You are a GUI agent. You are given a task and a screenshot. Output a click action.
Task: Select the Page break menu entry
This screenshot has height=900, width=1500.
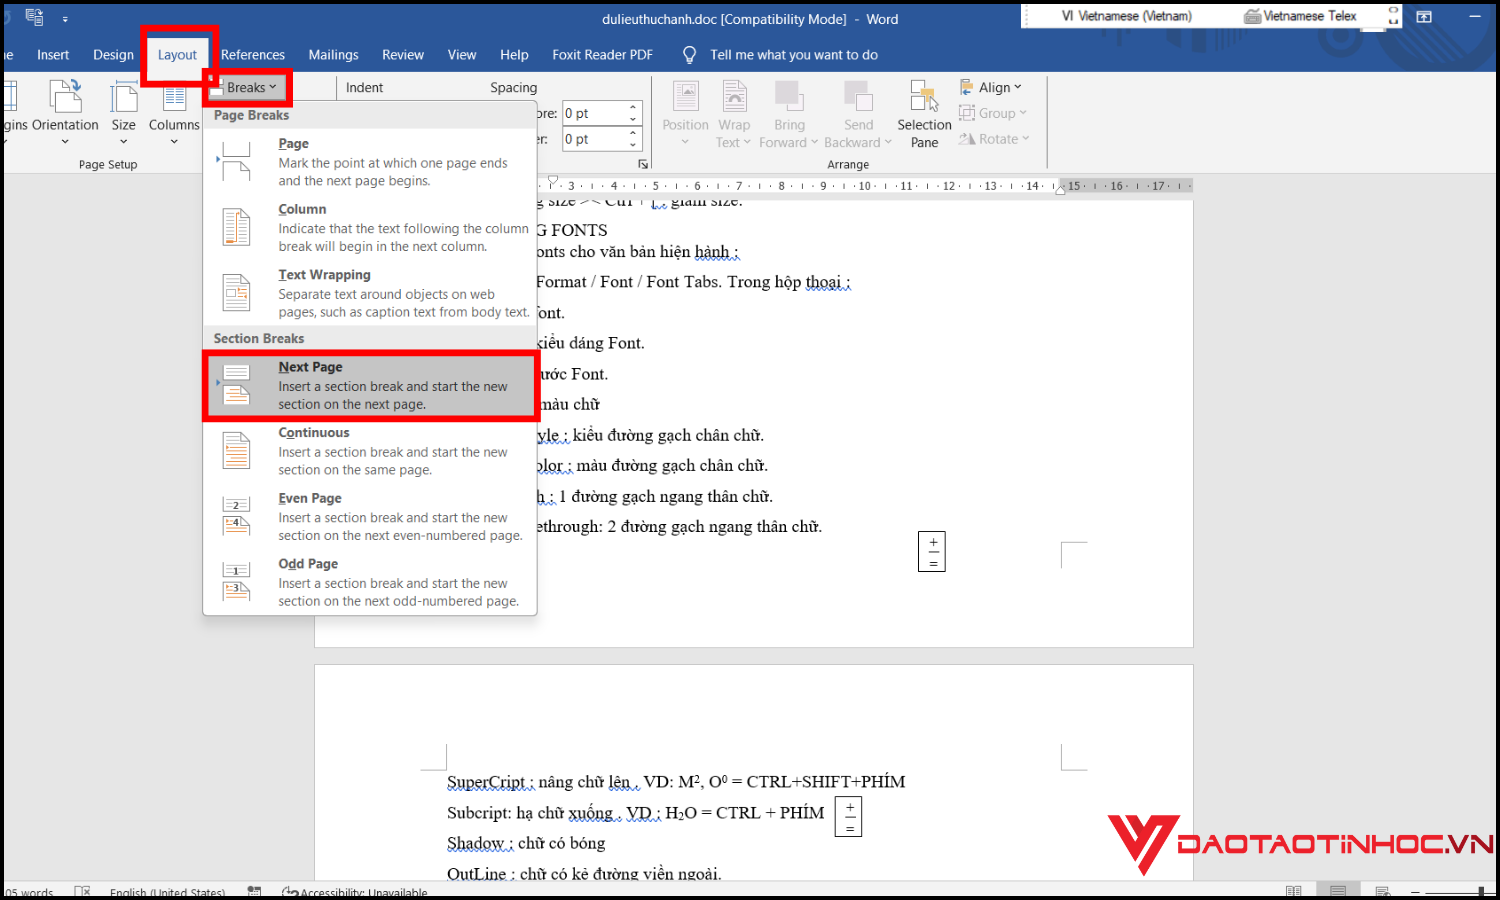[370, 161]
